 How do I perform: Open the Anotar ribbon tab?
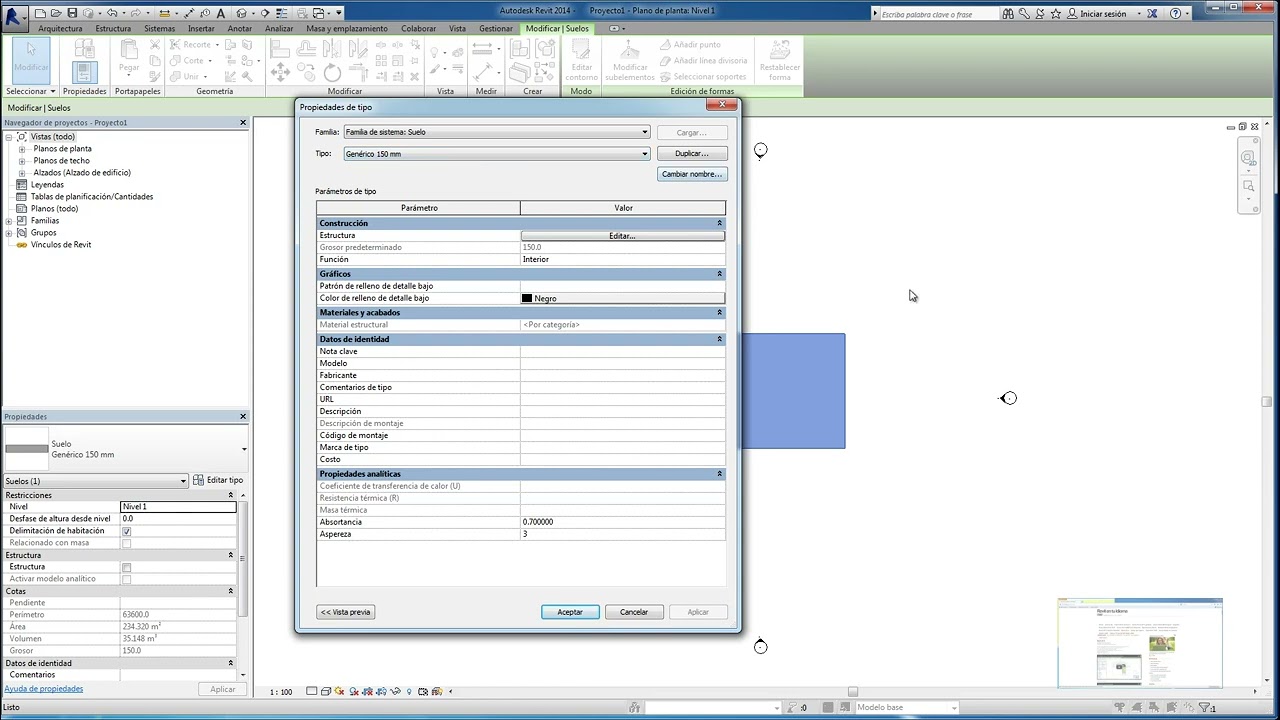[240, 29]
